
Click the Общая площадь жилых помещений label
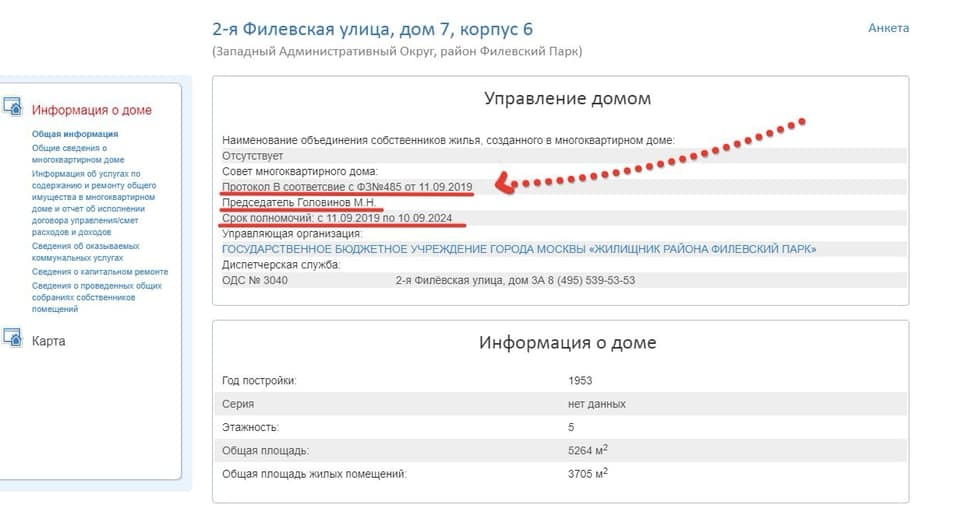tap(314, 474)
